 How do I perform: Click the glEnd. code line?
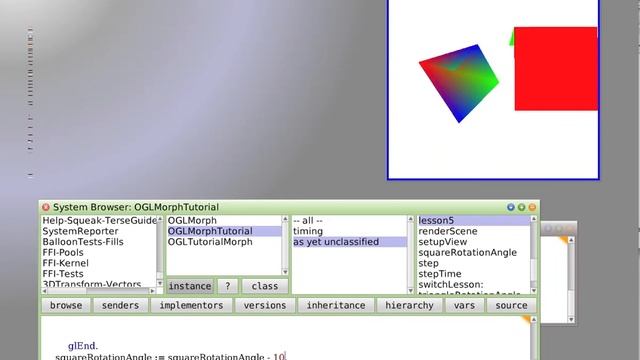click(83, 346)
